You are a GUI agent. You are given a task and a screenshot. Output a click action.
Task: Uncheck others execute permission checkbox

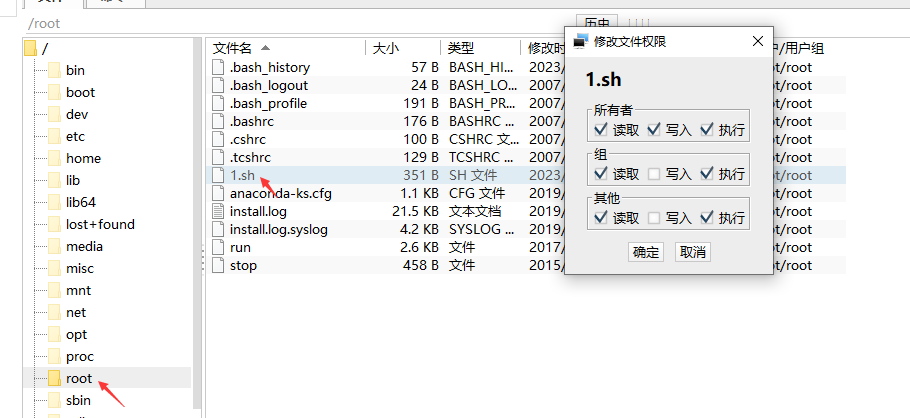coord(707,218)
